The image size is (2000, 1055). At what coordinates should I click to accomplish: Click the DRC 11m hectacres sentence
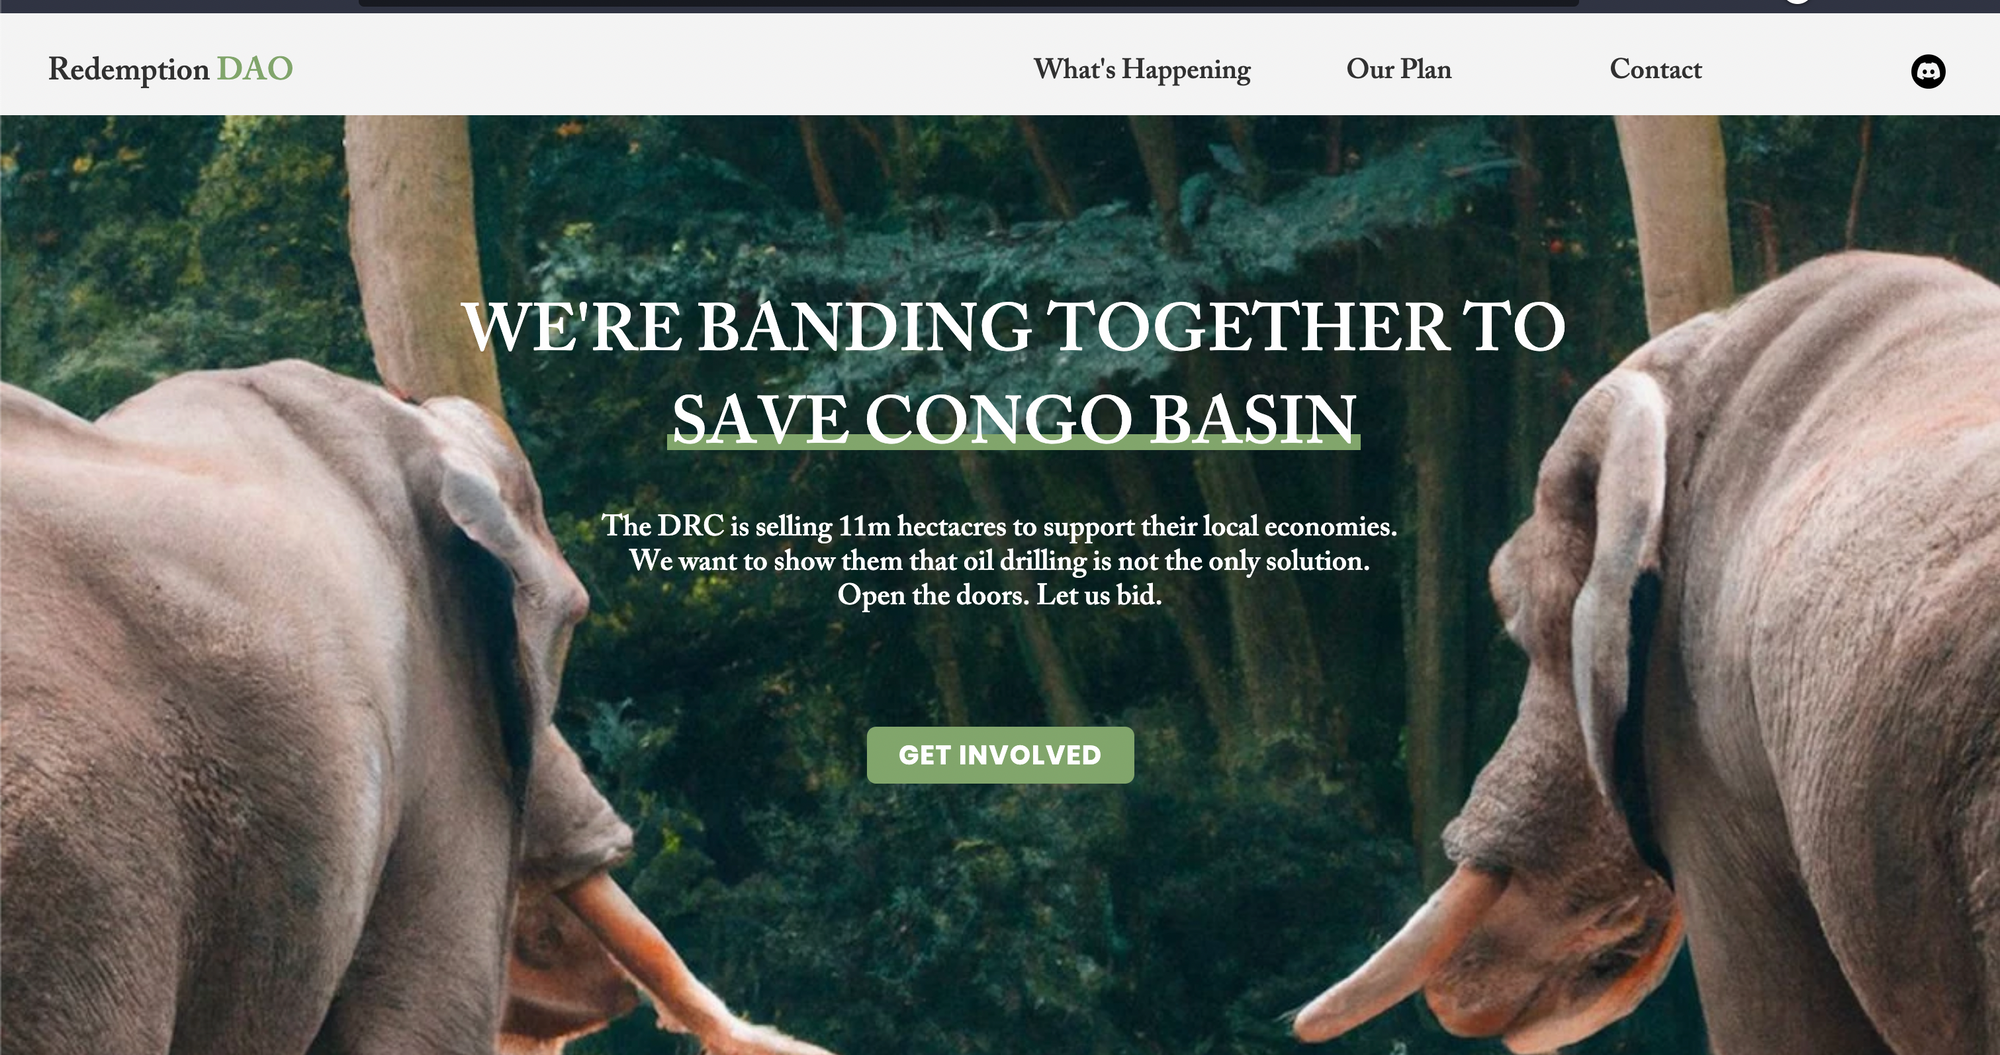[999, 526]
